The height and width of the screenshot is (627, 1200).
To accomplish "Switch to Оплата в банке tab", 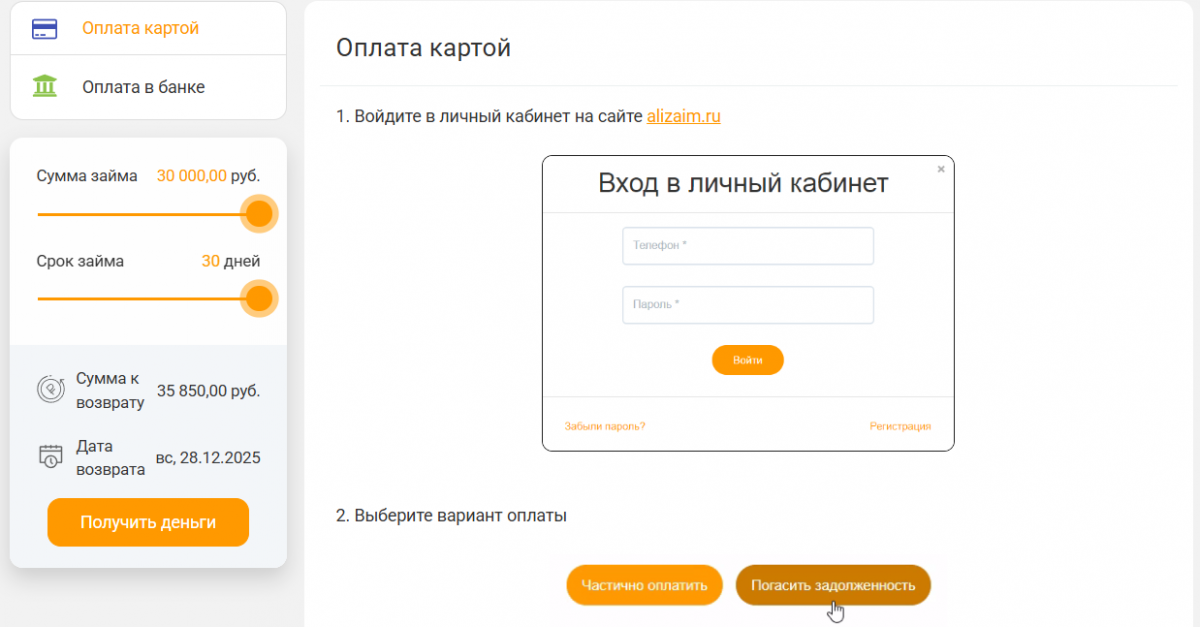I will click(143, 87).
